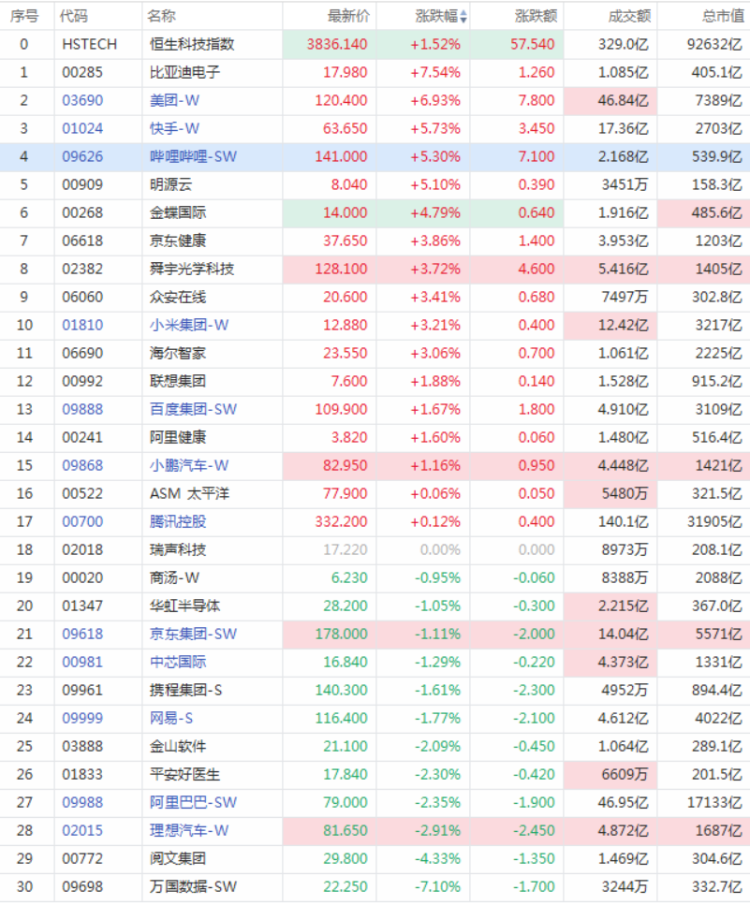Open the 腾讯控股 stock link
The height and width of the screenshot is (905, 750).
(178, 522)
